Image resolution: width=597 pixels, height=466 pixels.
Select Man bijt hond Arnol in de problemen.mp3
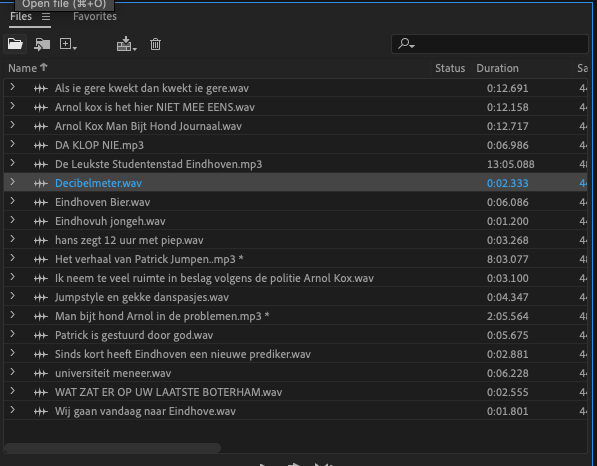pos(162,316)
